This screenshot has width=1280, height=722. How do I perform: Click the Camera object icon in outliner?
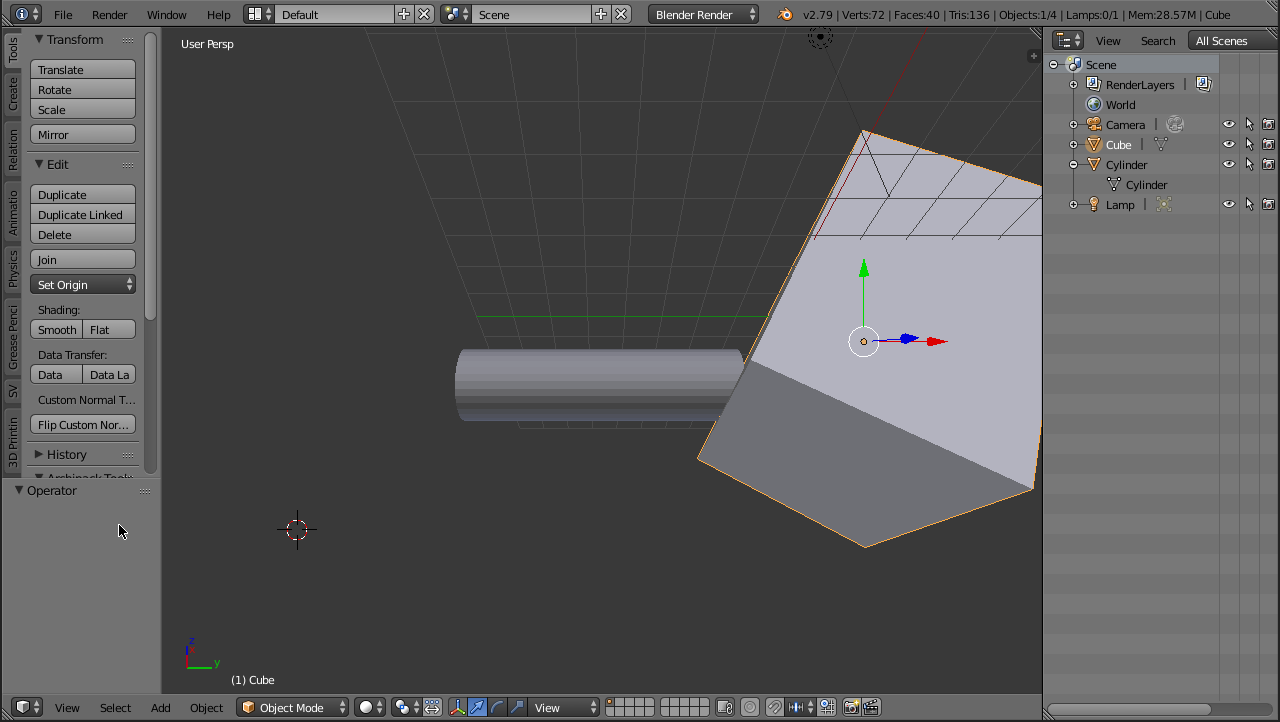pos(1094,124)
